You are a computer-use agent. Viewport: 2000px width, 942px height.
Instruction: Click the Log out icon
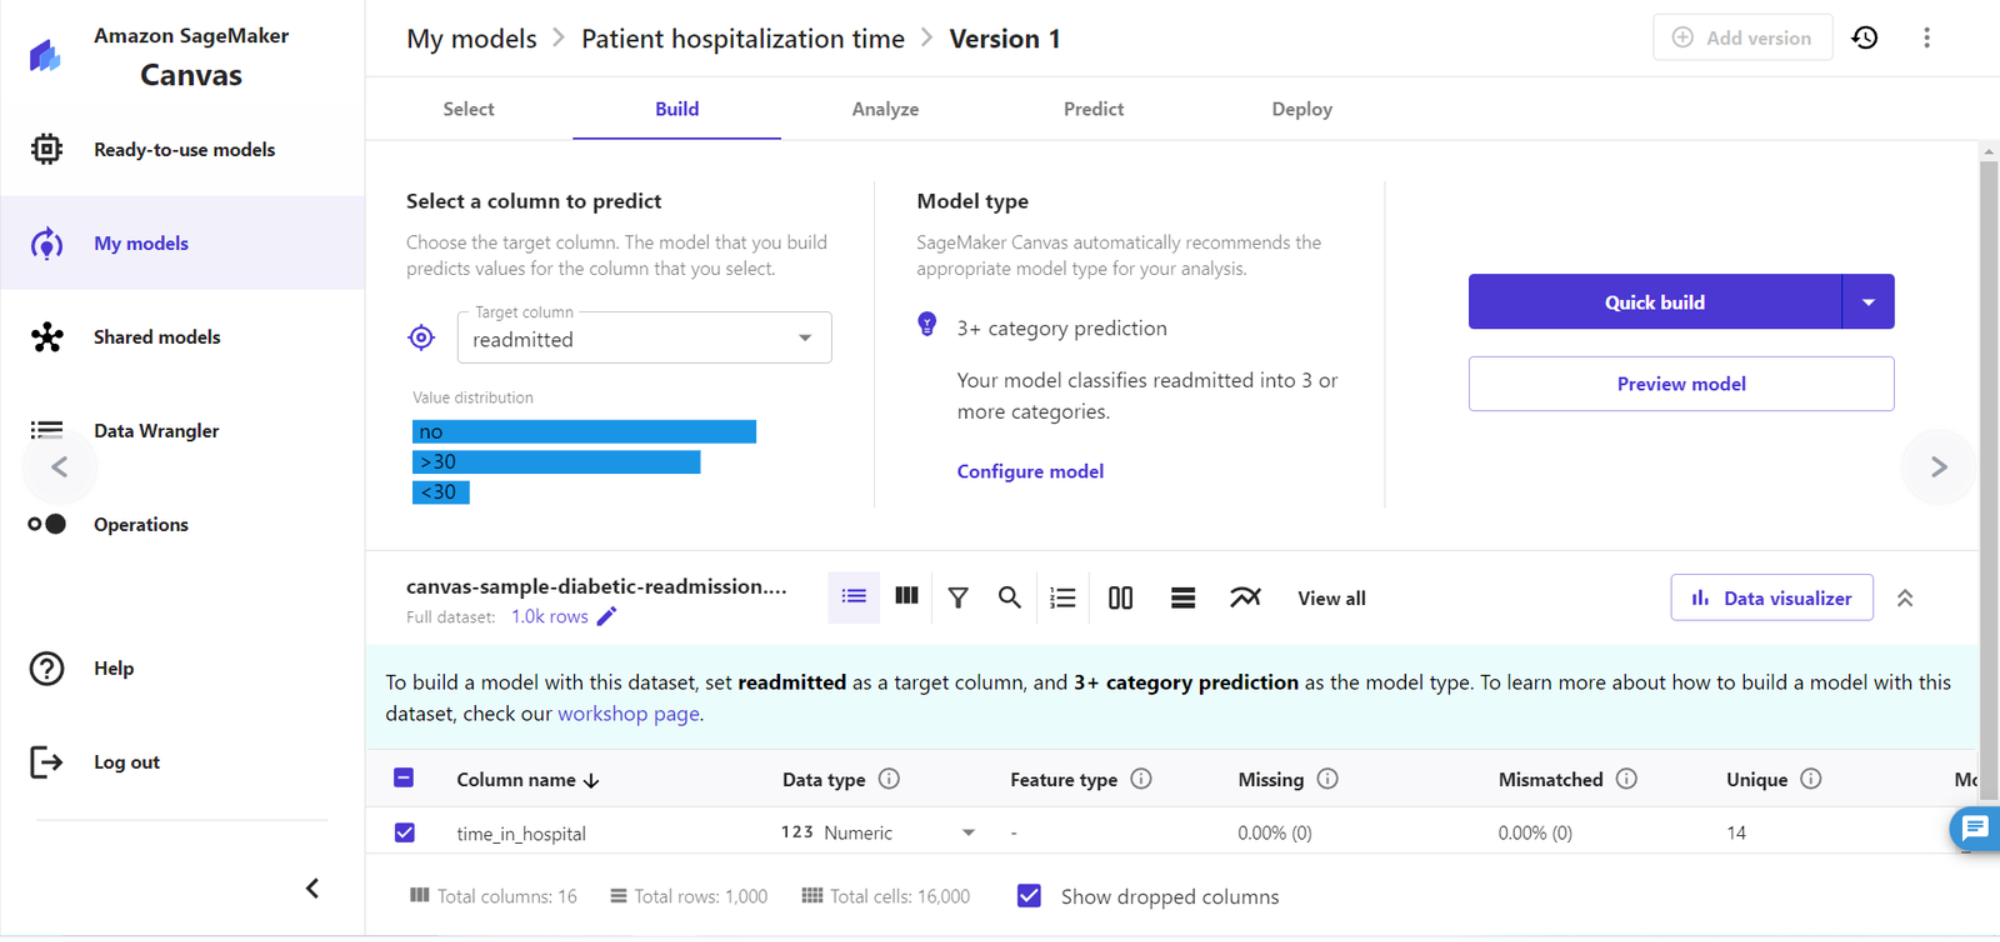point(46,762)
